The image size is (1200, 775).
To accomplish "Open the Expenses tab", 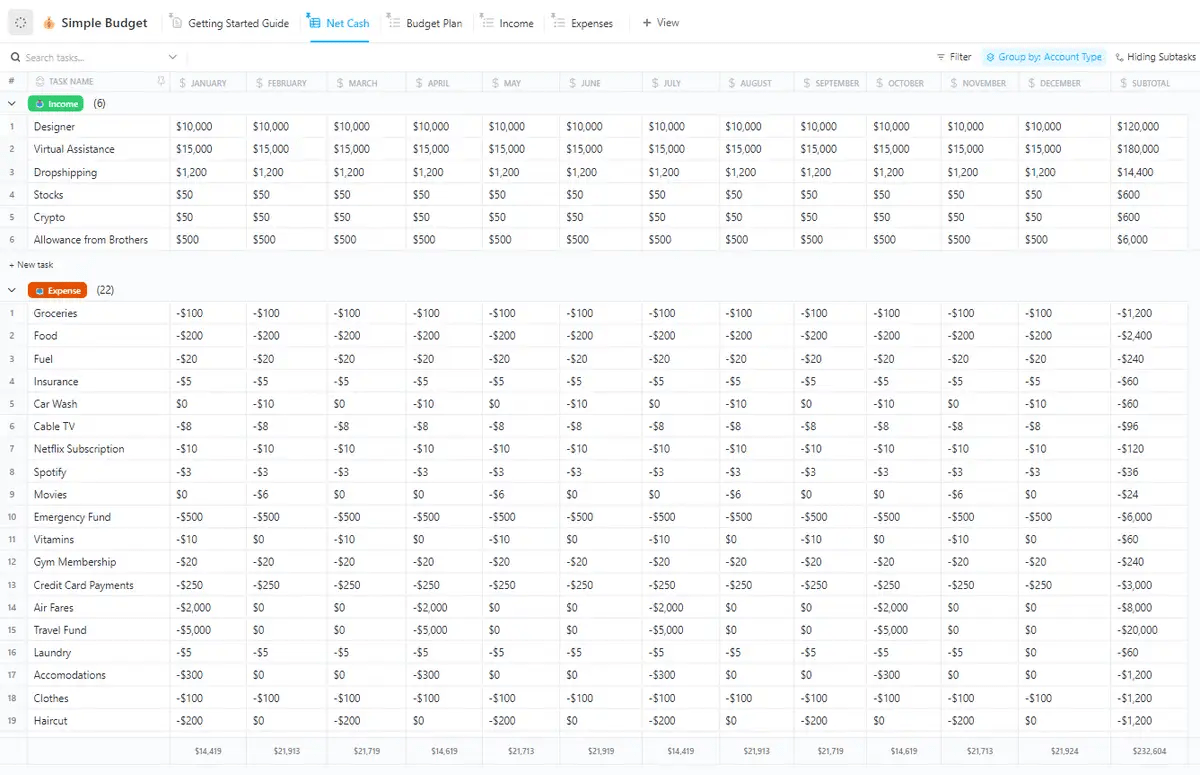I will pos(592,23).
